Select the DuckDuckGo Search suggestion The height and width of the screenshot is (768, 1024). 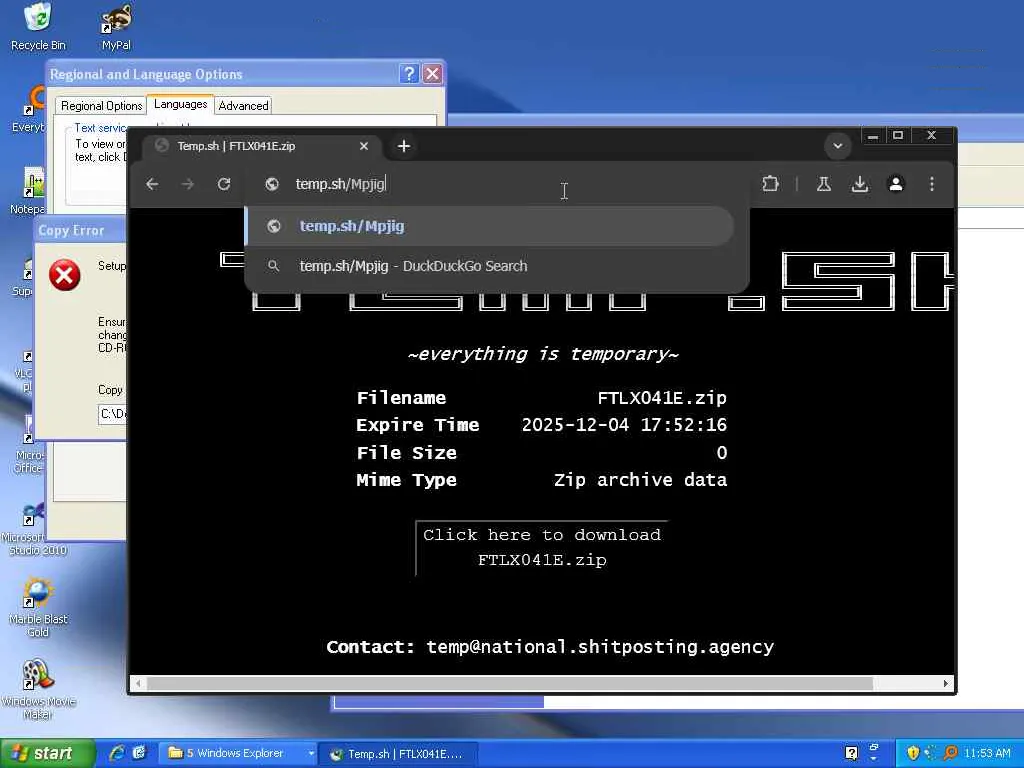pyautogui.click(x=490, y=266)
